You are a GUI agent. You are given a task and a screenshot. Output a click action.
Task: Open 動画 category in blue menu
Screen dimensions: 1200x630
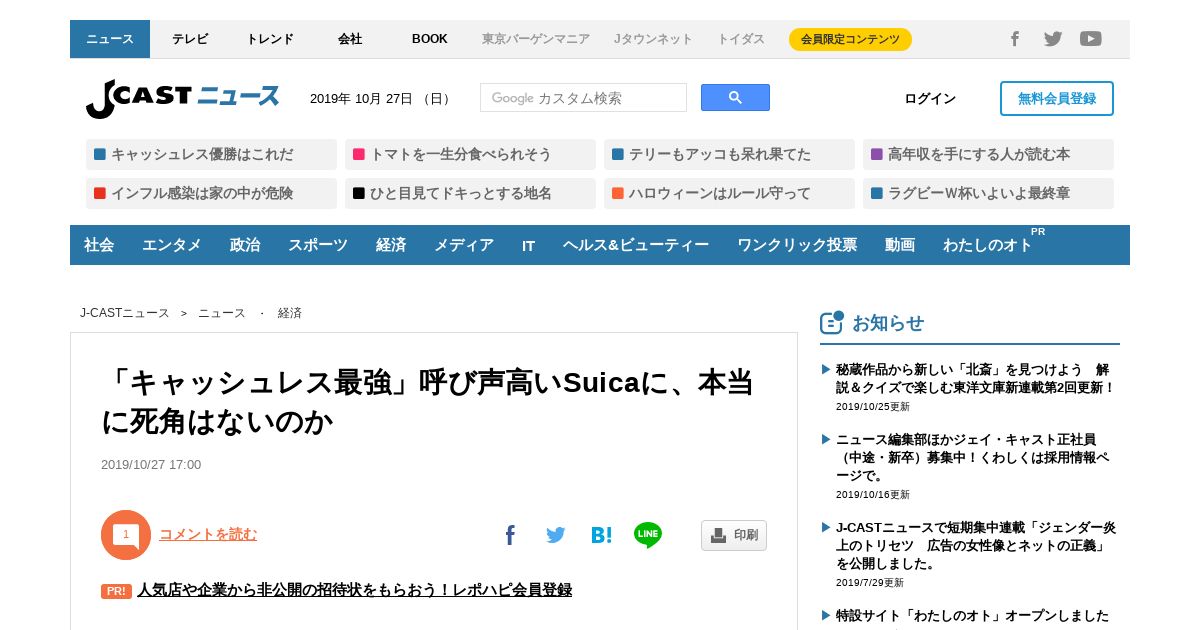tap(900, 245)
